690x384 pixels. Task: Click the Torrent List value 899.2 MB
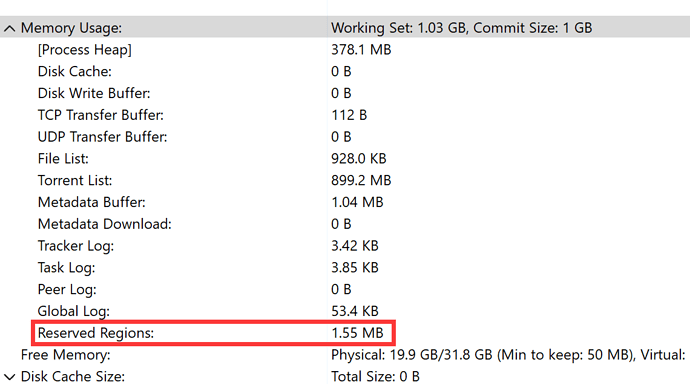[x=361, y=180]
